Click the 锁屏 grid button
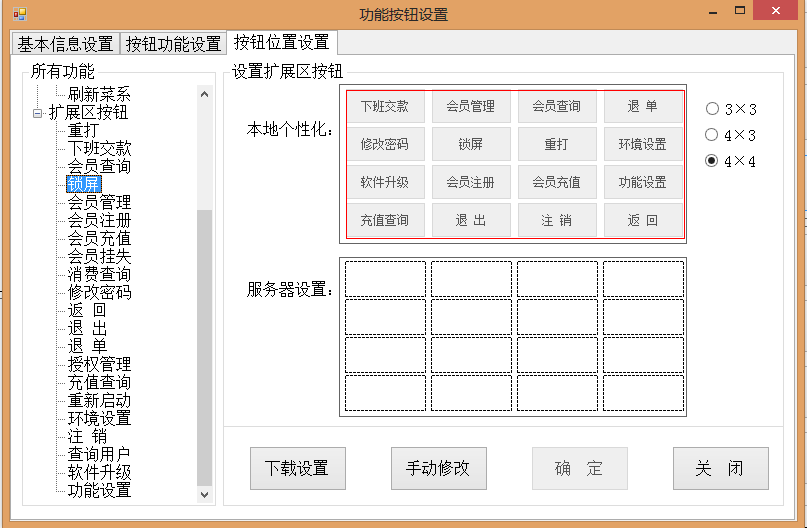Viewport: 807px width, 528px height. (x=471, y=145)
